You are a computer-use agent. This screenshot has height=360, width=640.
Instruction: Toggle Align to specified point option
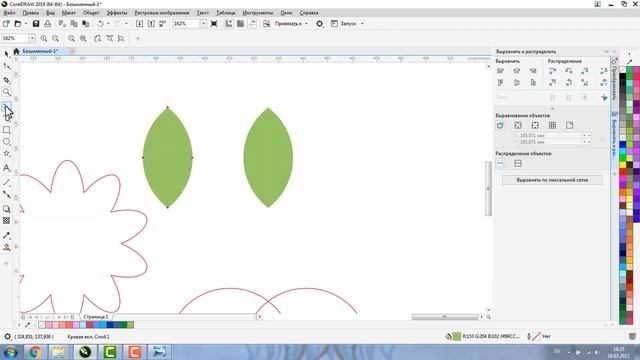coord(569,125)
